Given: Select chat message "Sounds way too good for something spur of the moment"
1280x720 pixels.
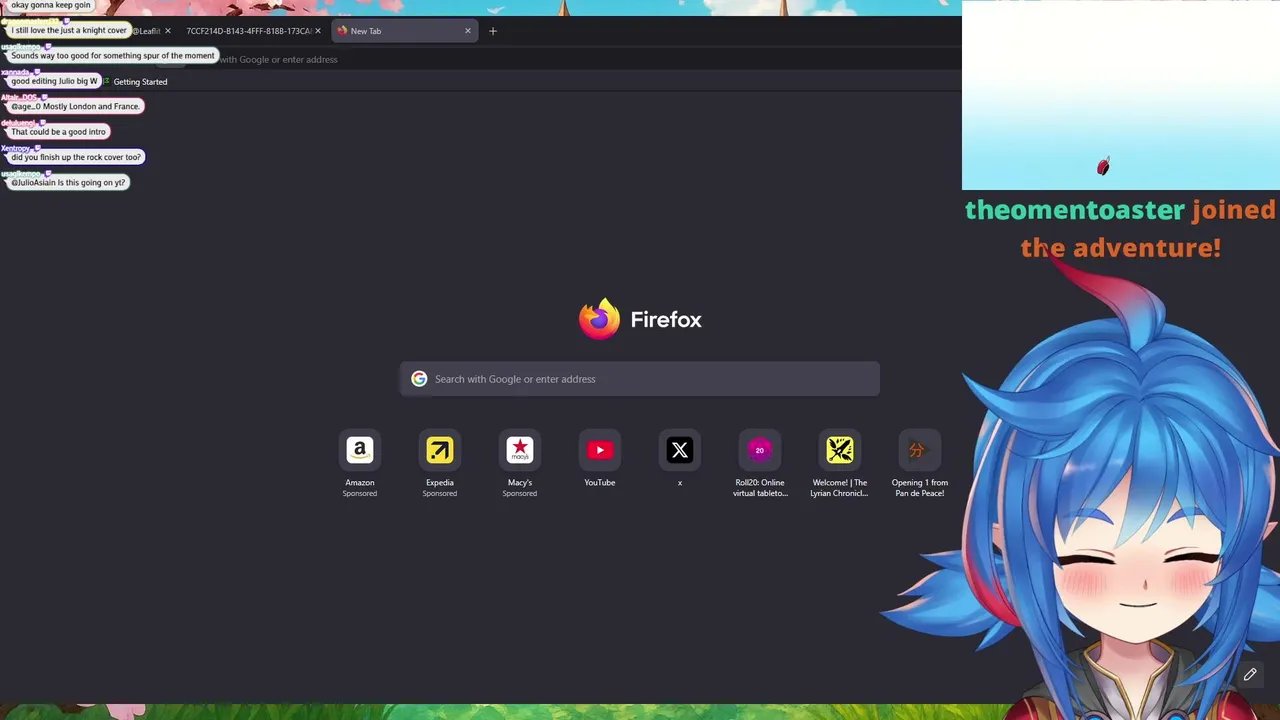Looking at the screenshot, I should point(112,55).
